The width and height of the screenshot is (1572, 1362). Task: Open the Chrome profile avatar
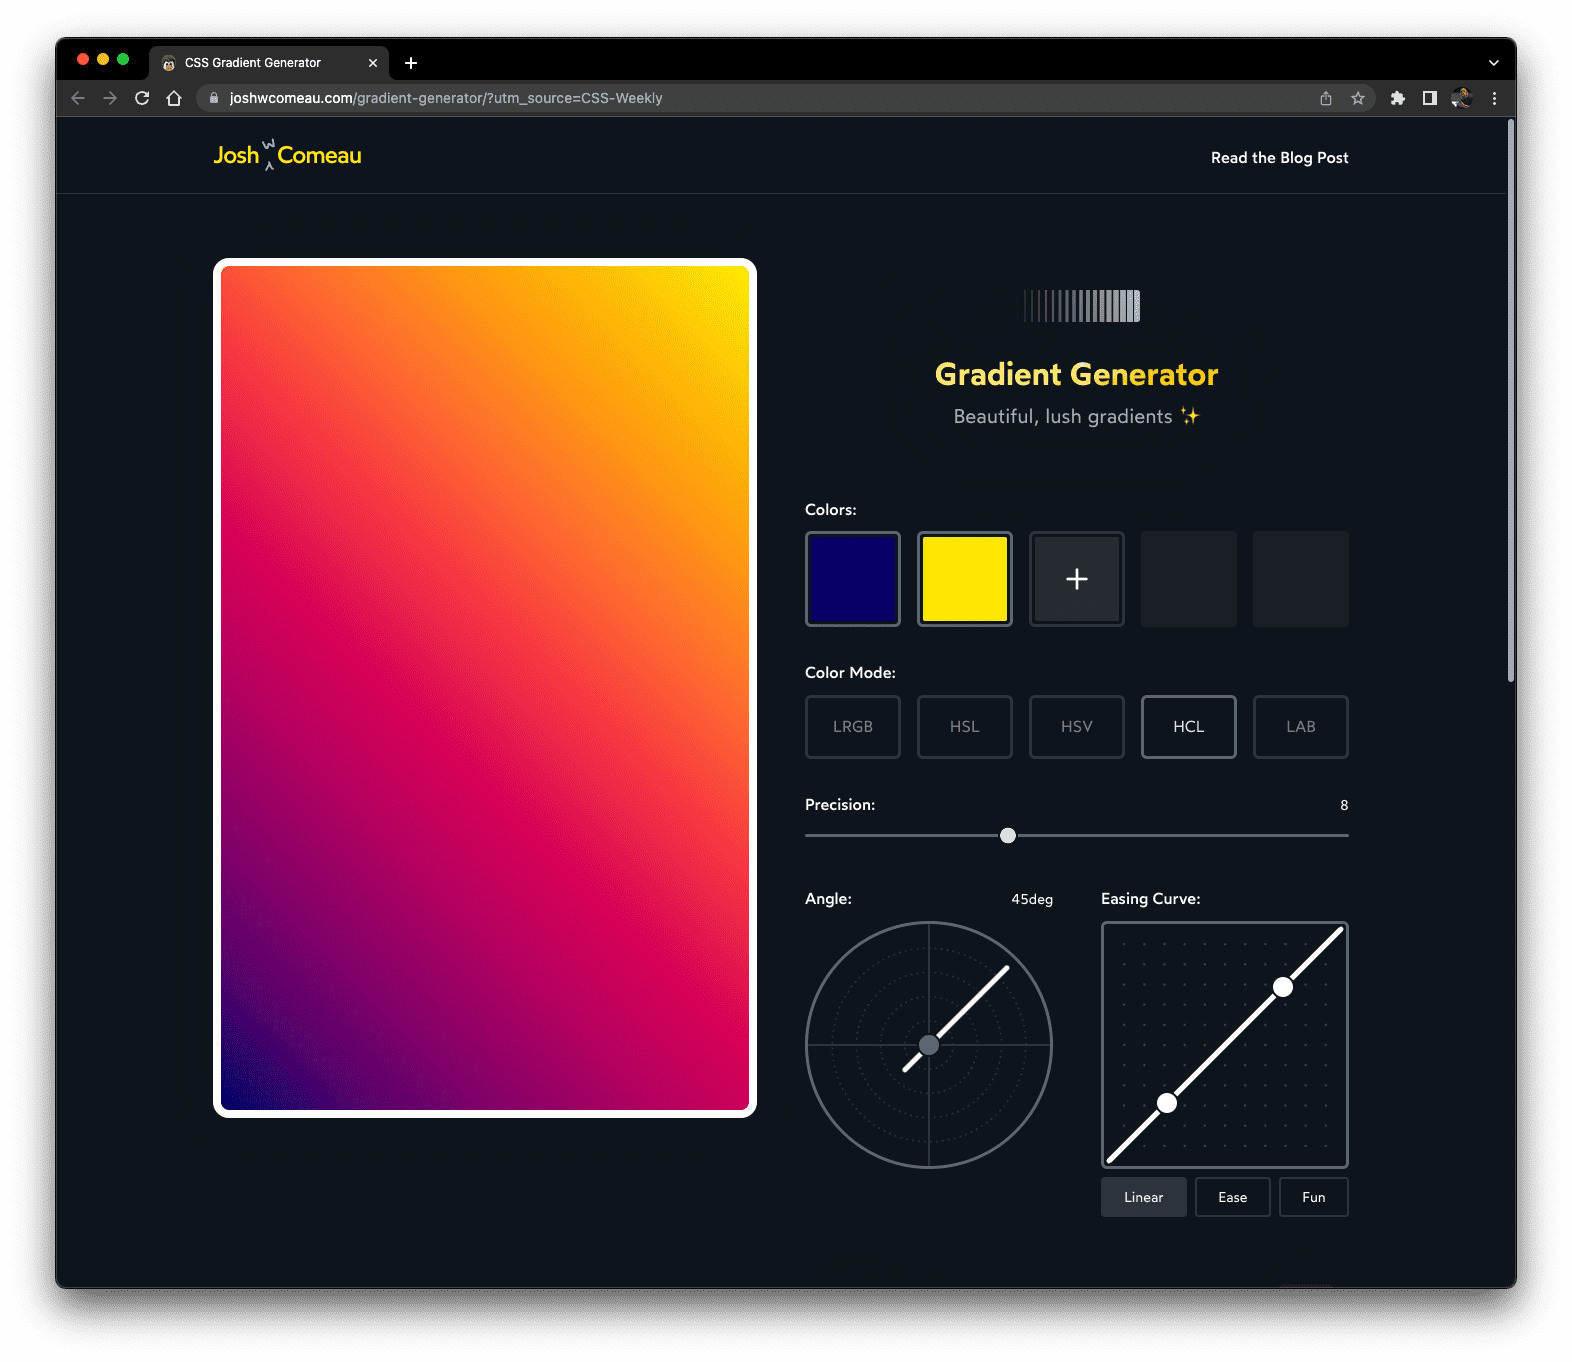coord(1462,98)
